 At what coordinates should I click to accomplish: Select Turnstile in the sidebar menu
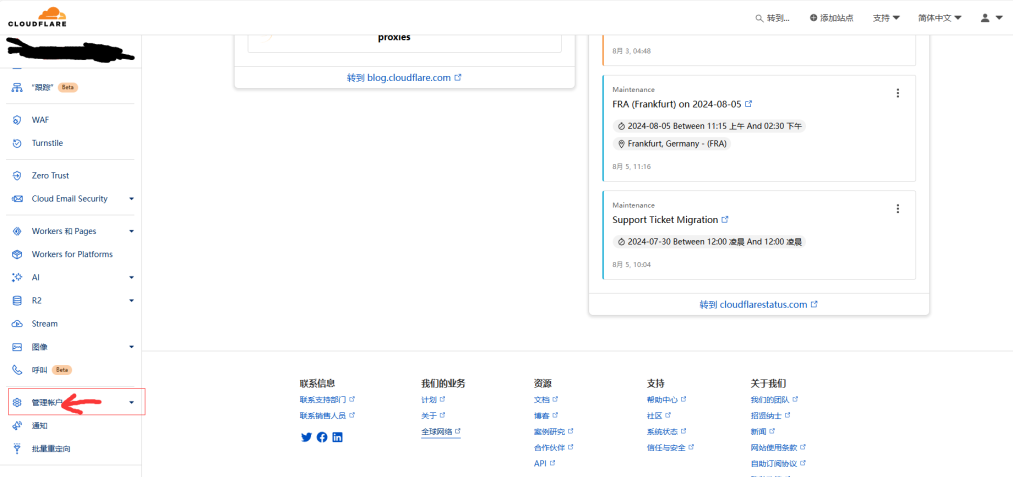click(47, 143)
